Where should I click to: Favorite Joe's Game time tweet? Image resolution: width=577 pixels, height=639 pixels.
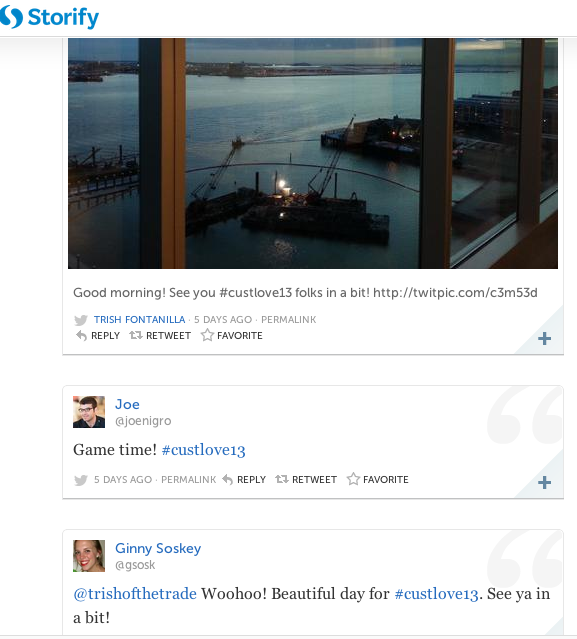(x=377, y=479)
